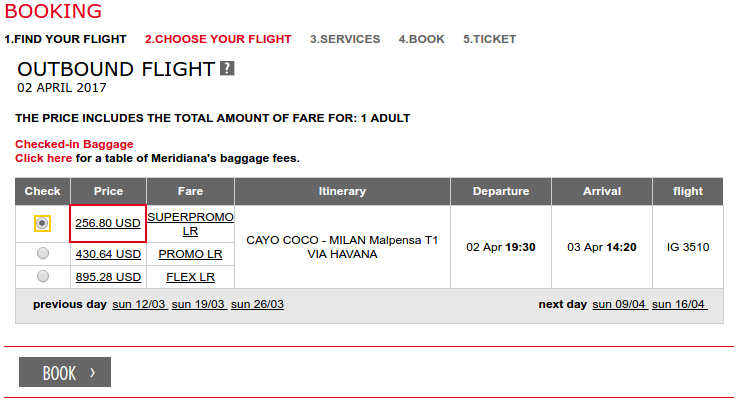Click the 895.28 USD price link
This screenshot has width=741, height=407.
(108, 277)
